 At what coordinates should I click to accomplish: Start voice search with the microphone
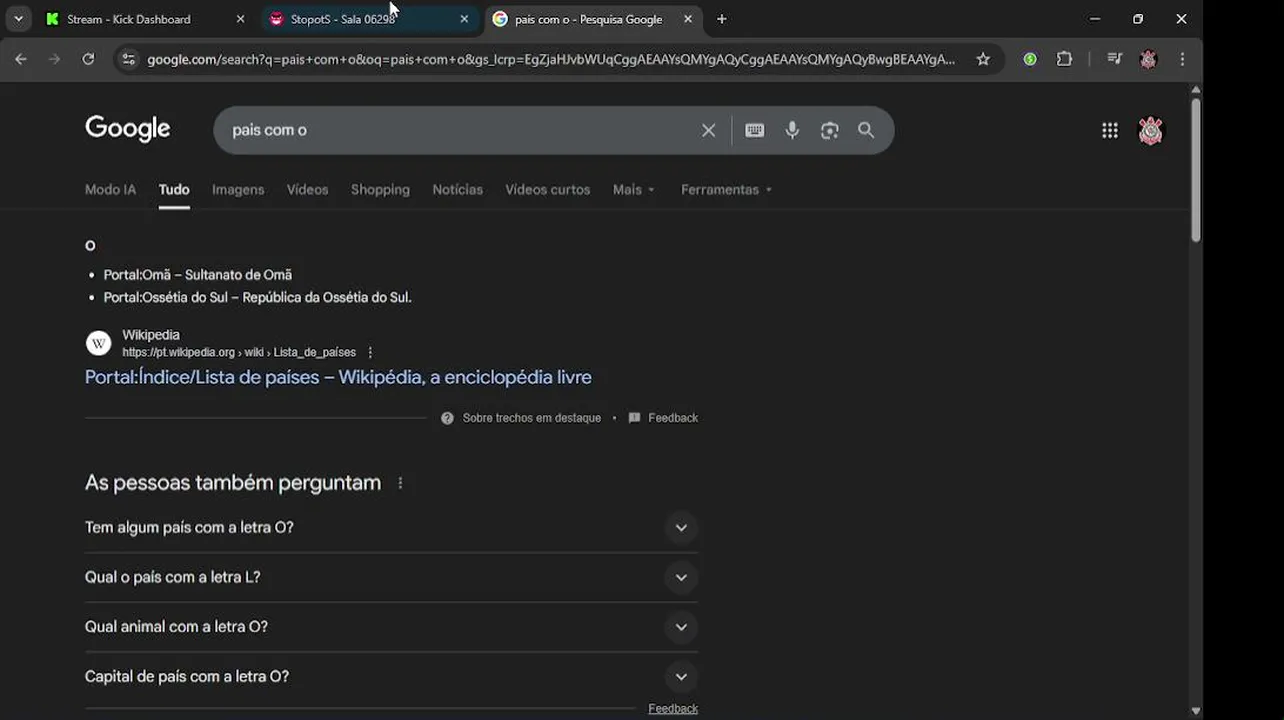point(792,130)
